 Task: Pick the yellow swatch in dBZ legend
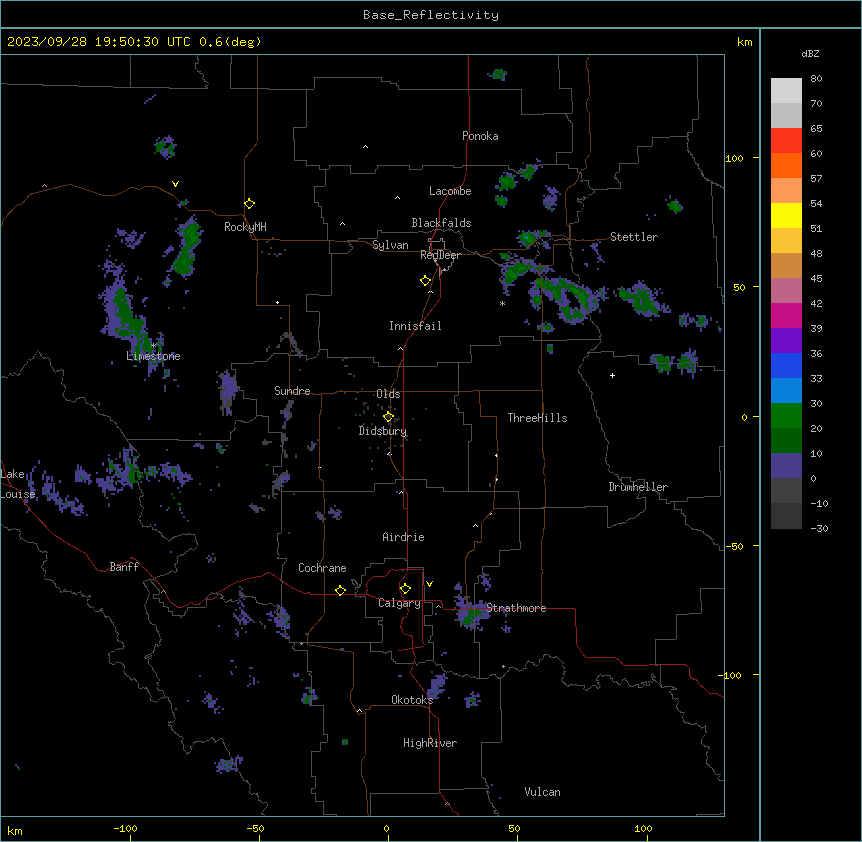[x=786, y=215]
